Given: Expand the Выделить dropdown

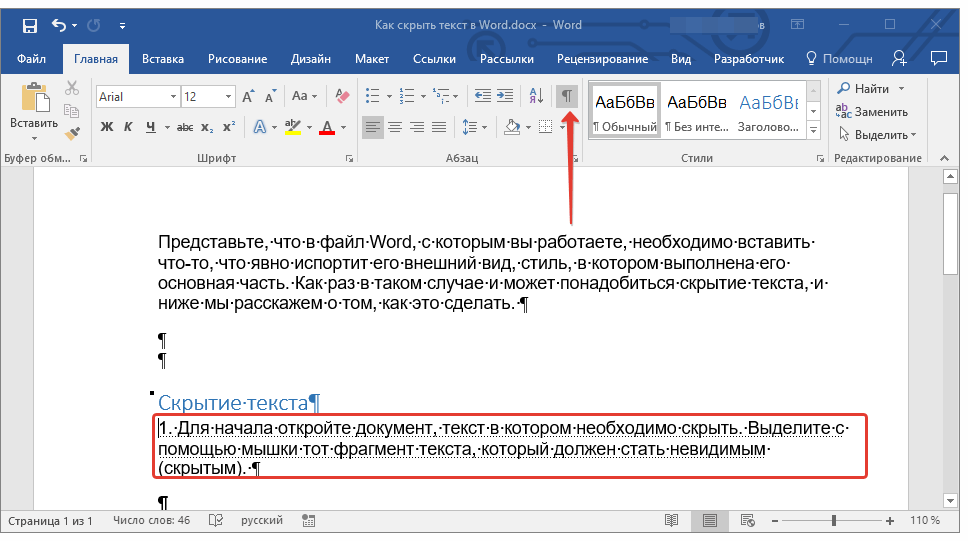Looking at the screenshot, I should [x=913, y=135].
